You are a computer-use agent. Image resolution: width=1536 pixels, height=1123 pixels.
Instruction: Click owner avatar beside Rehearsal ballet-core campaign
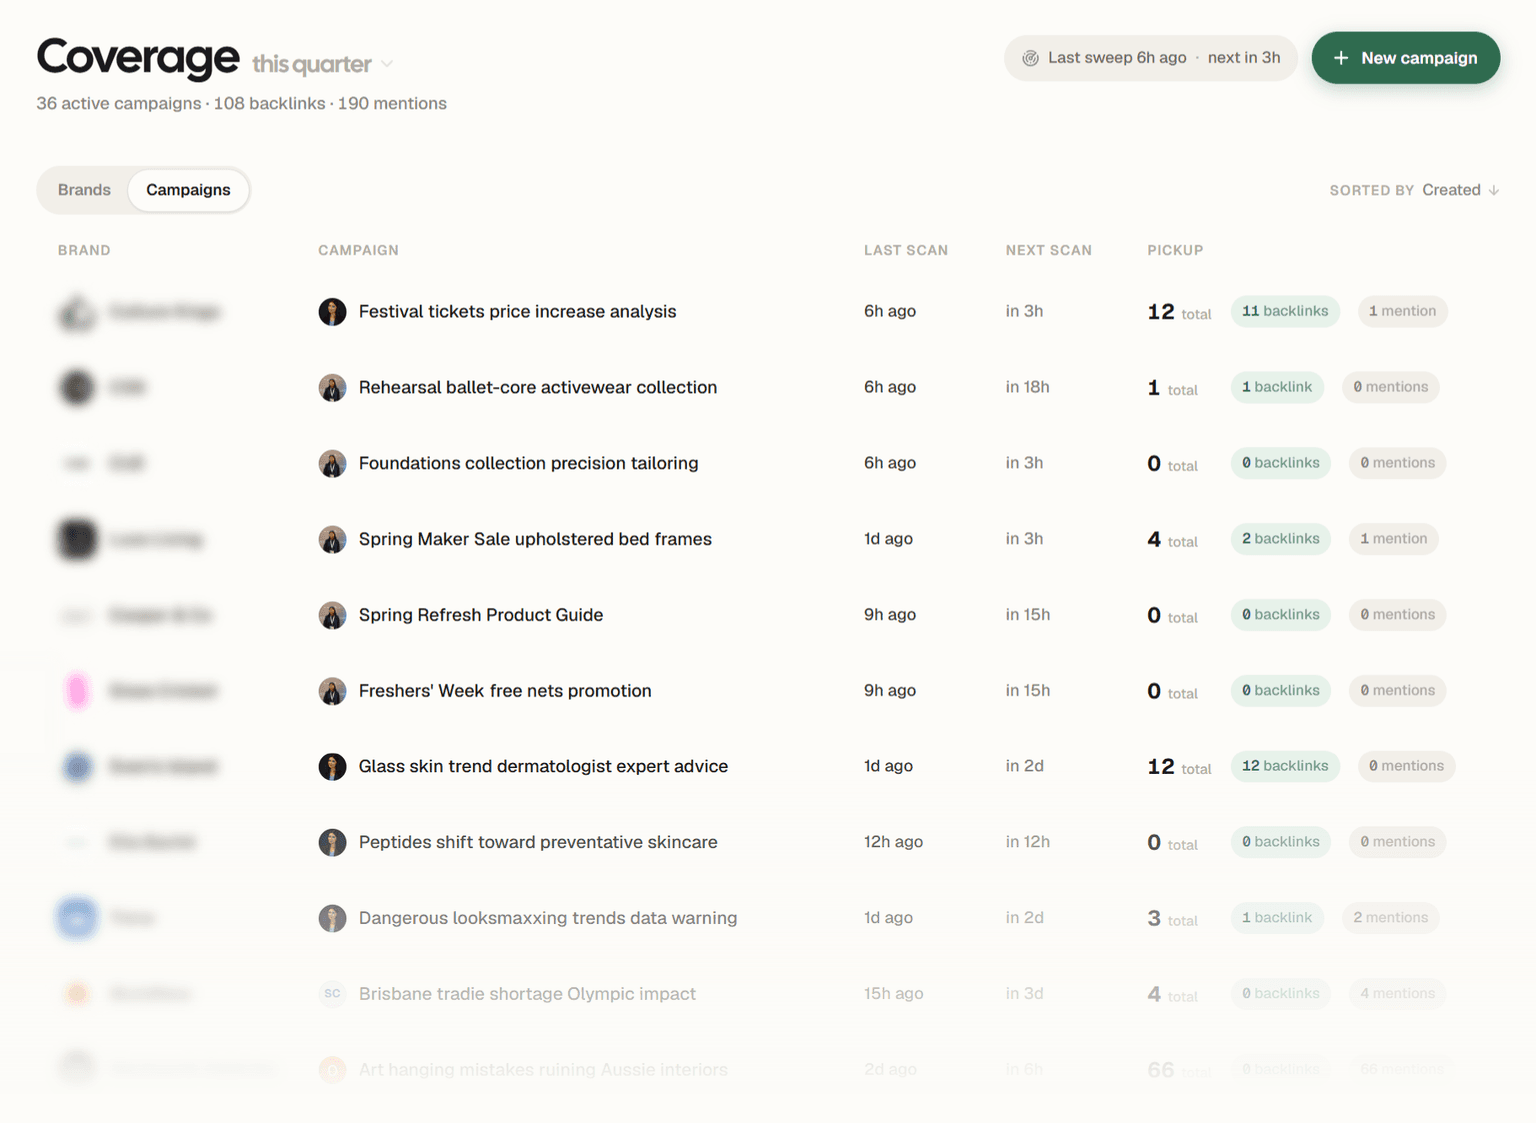click(x=332, y=388)
